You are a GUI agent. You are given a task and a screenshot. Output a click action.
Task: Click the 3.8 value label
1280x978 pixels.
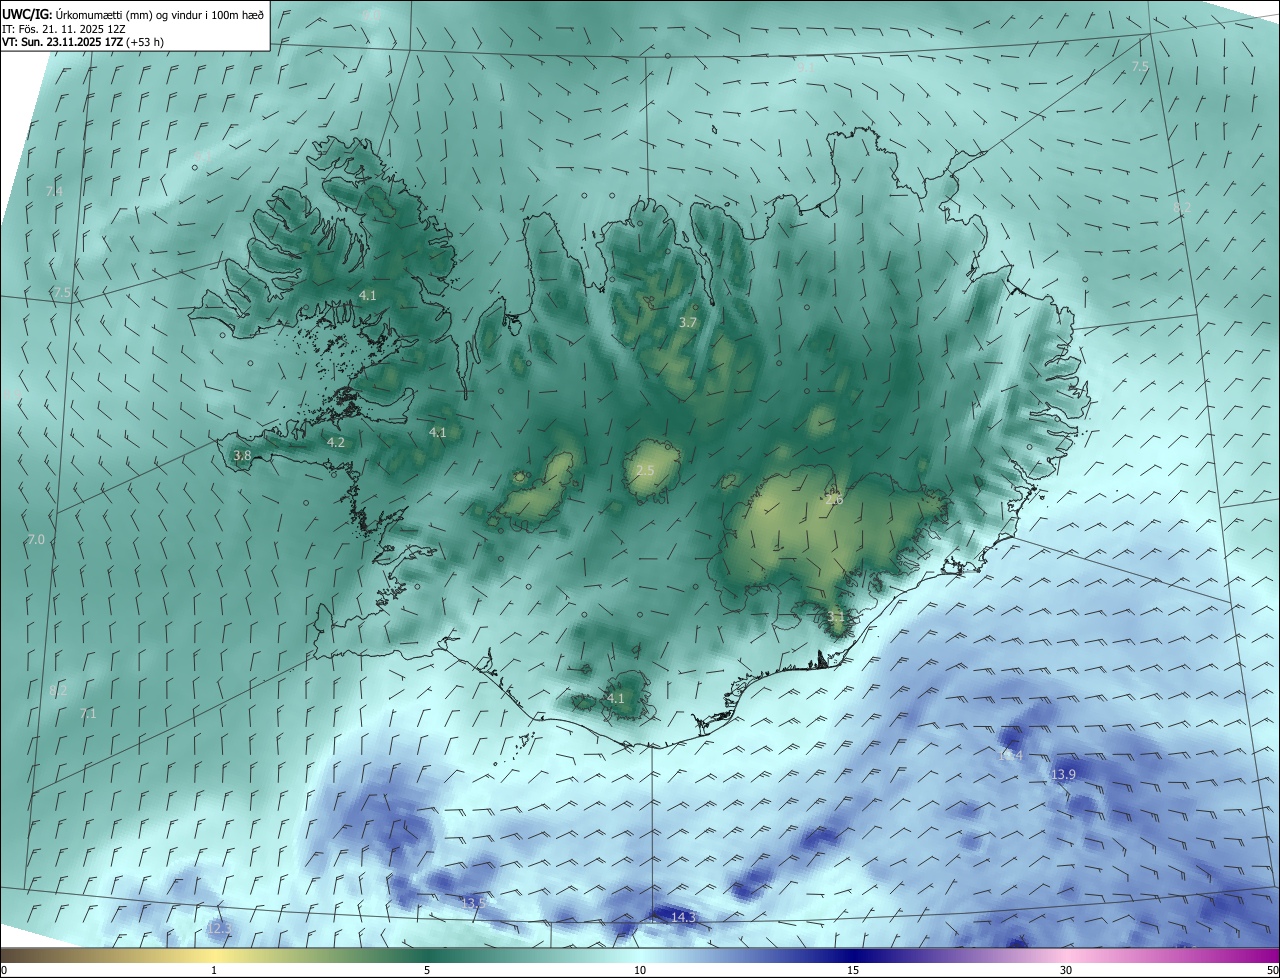[242, 455]
